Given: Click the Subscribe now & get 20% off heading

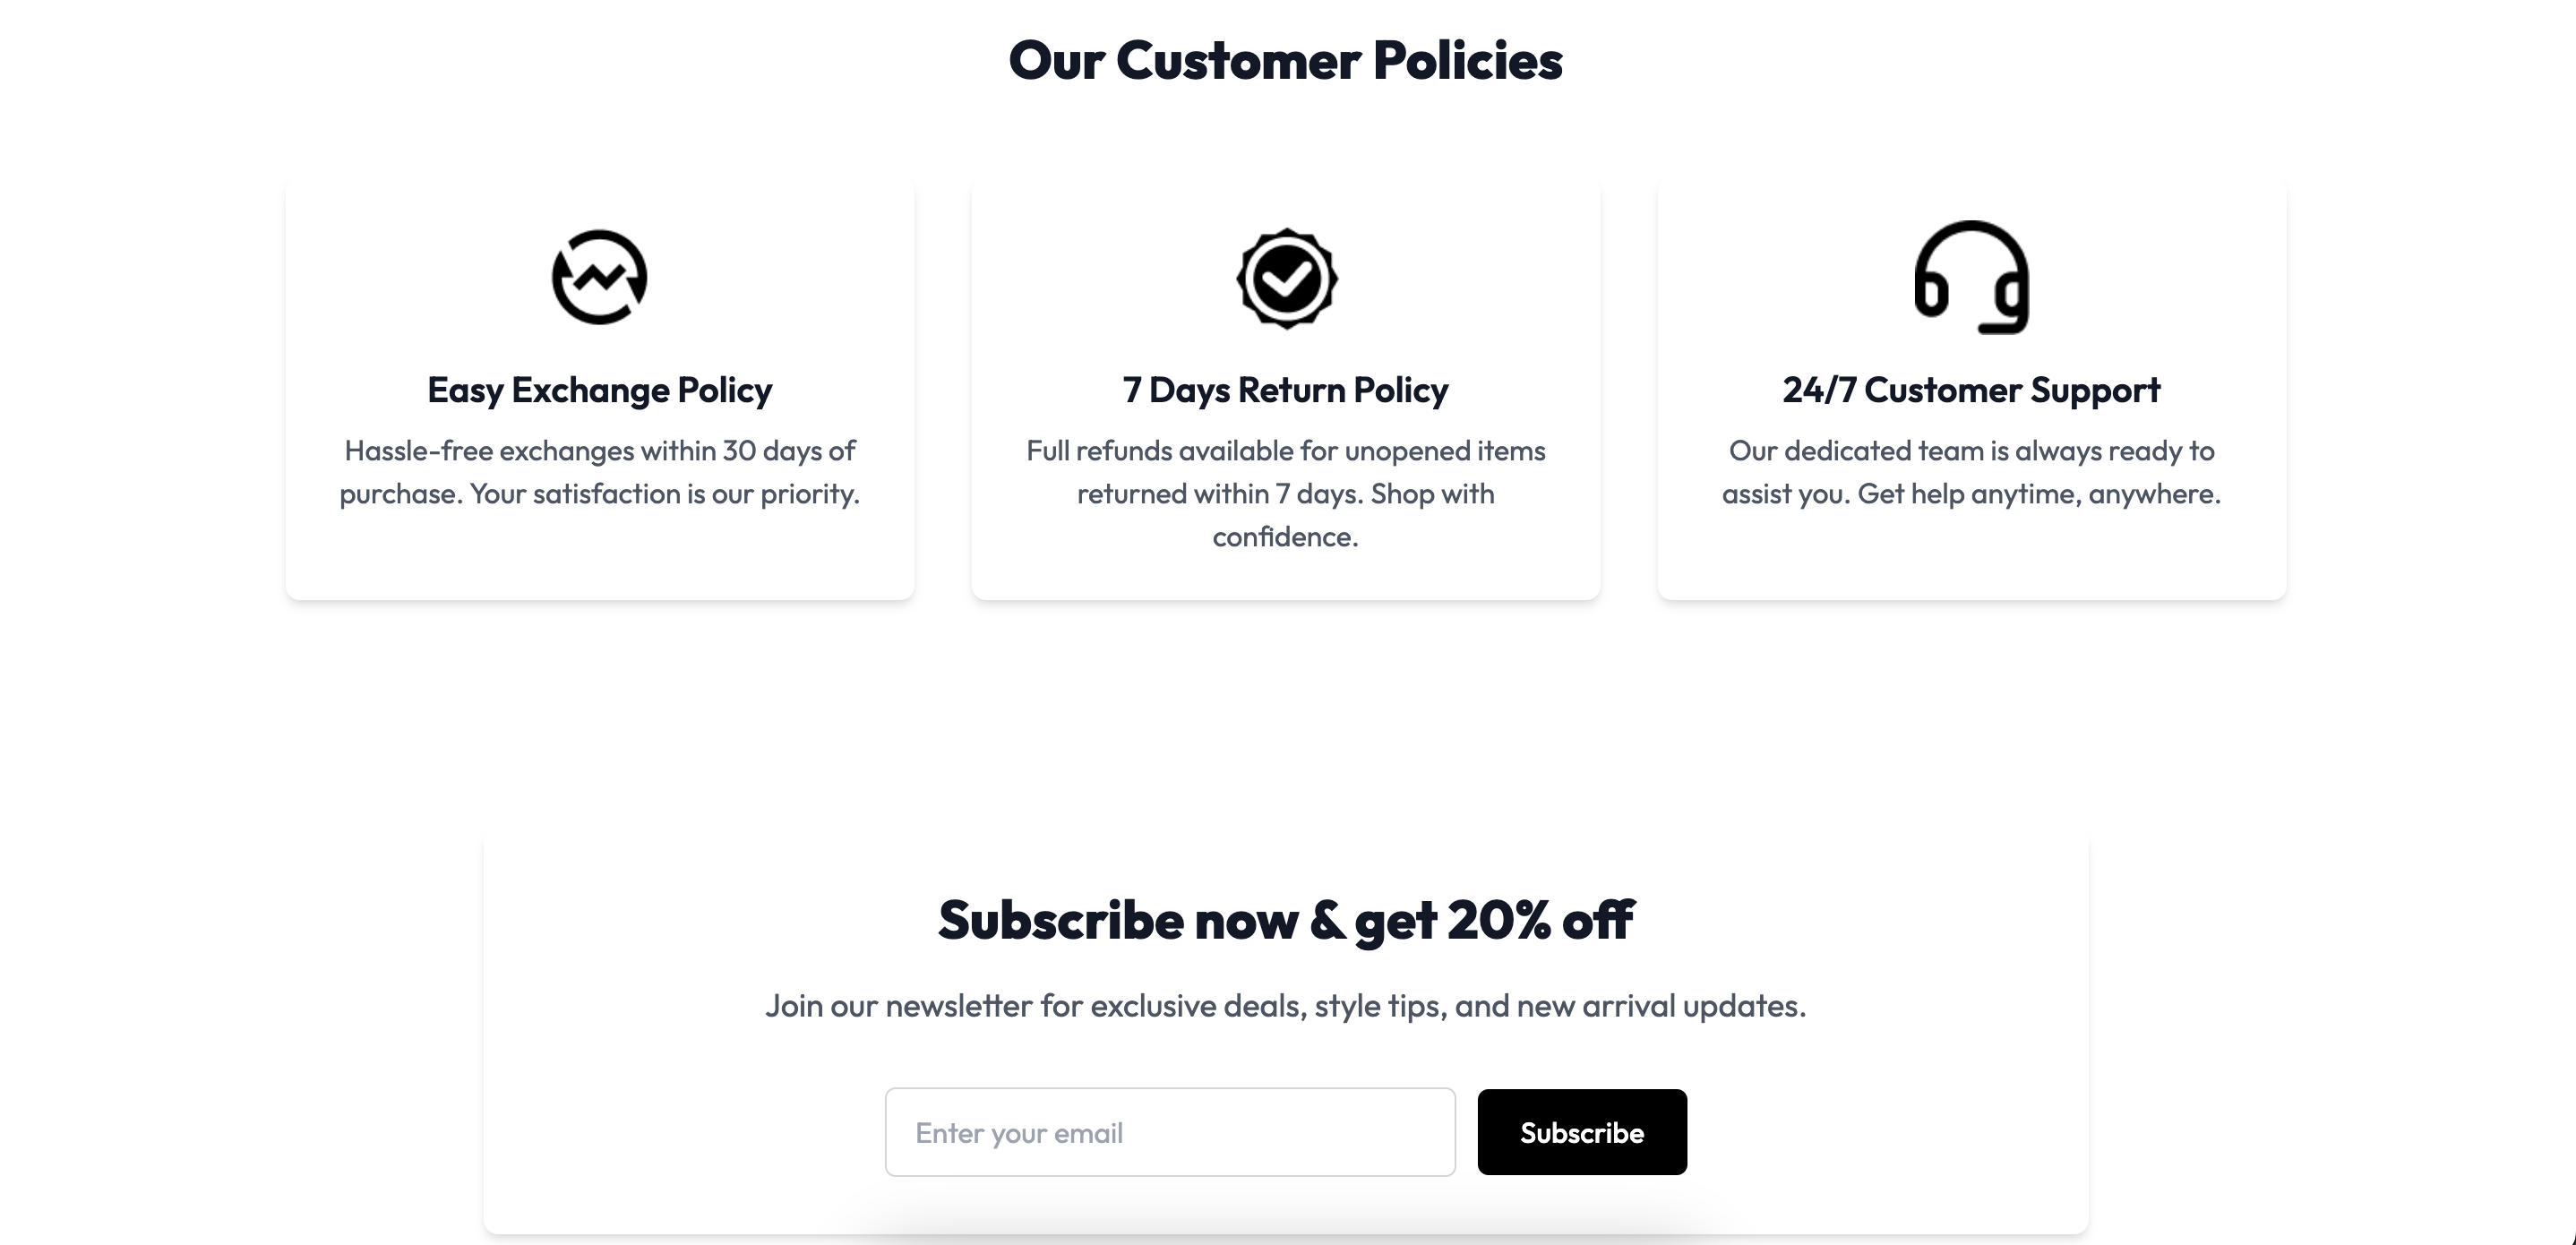Looking at the screenshot, I should pos(1286,920).
